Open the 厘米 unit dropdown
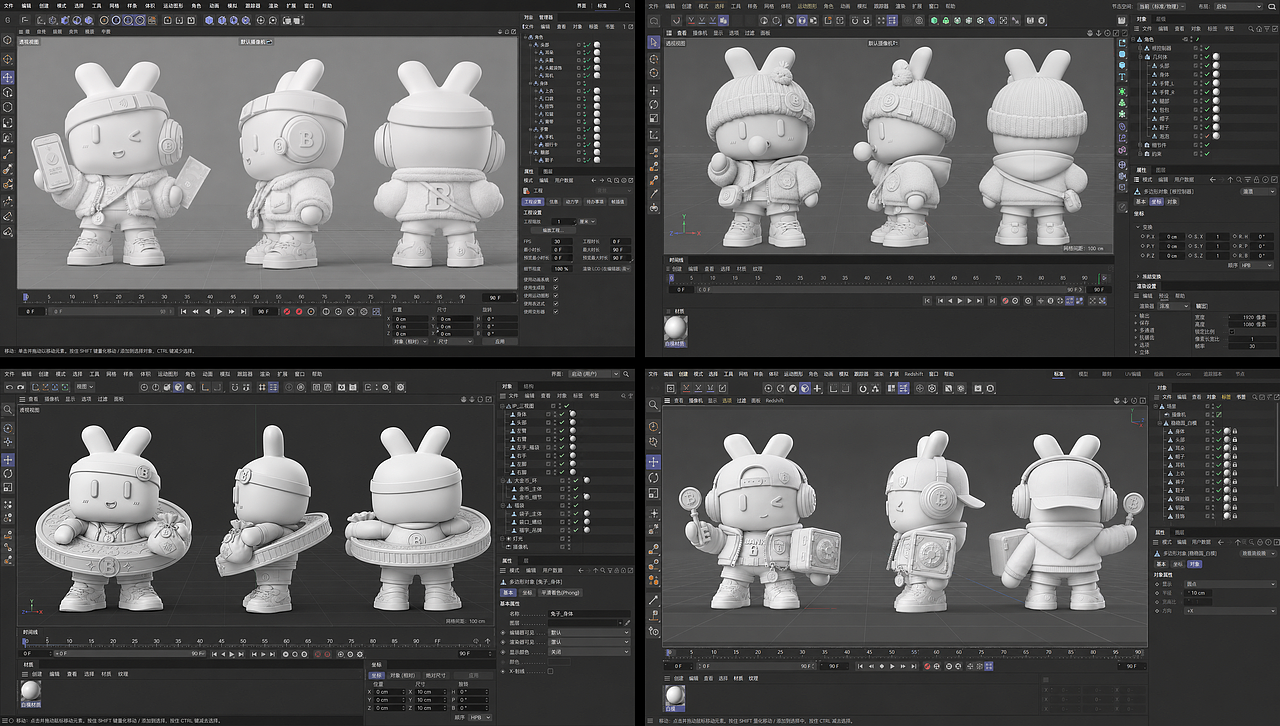The height and width of the screenshot is (726, 1280). point(587,220)
